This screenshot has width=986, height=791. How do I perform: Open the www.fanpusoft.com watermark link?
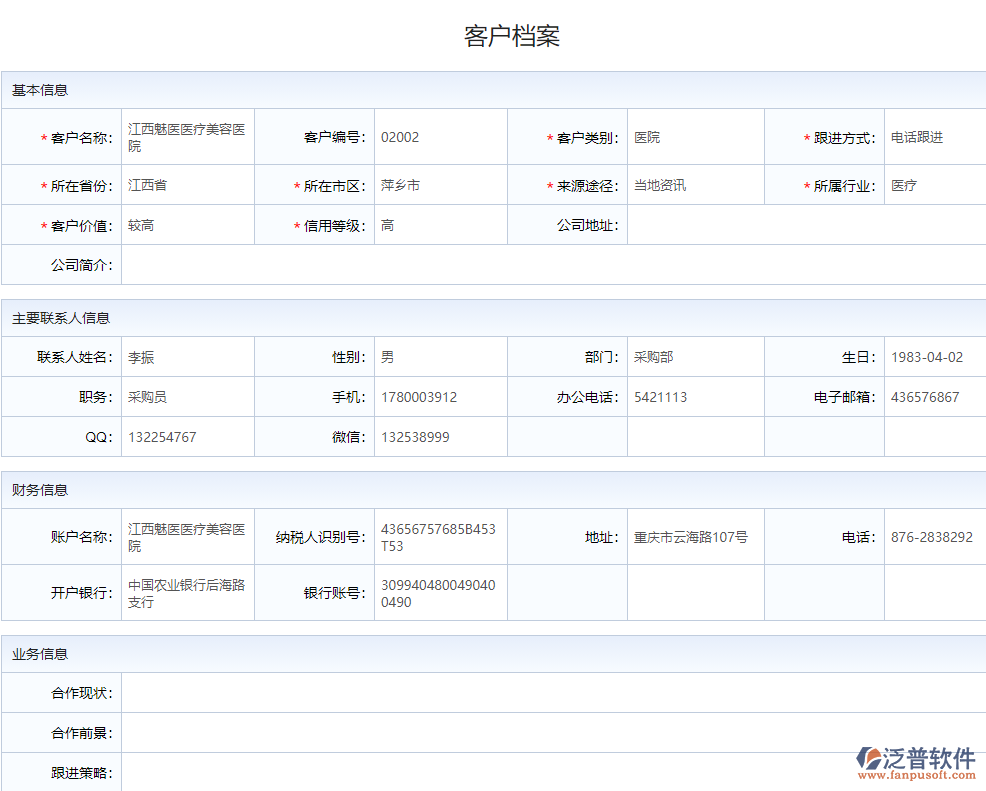click(916, 775)
